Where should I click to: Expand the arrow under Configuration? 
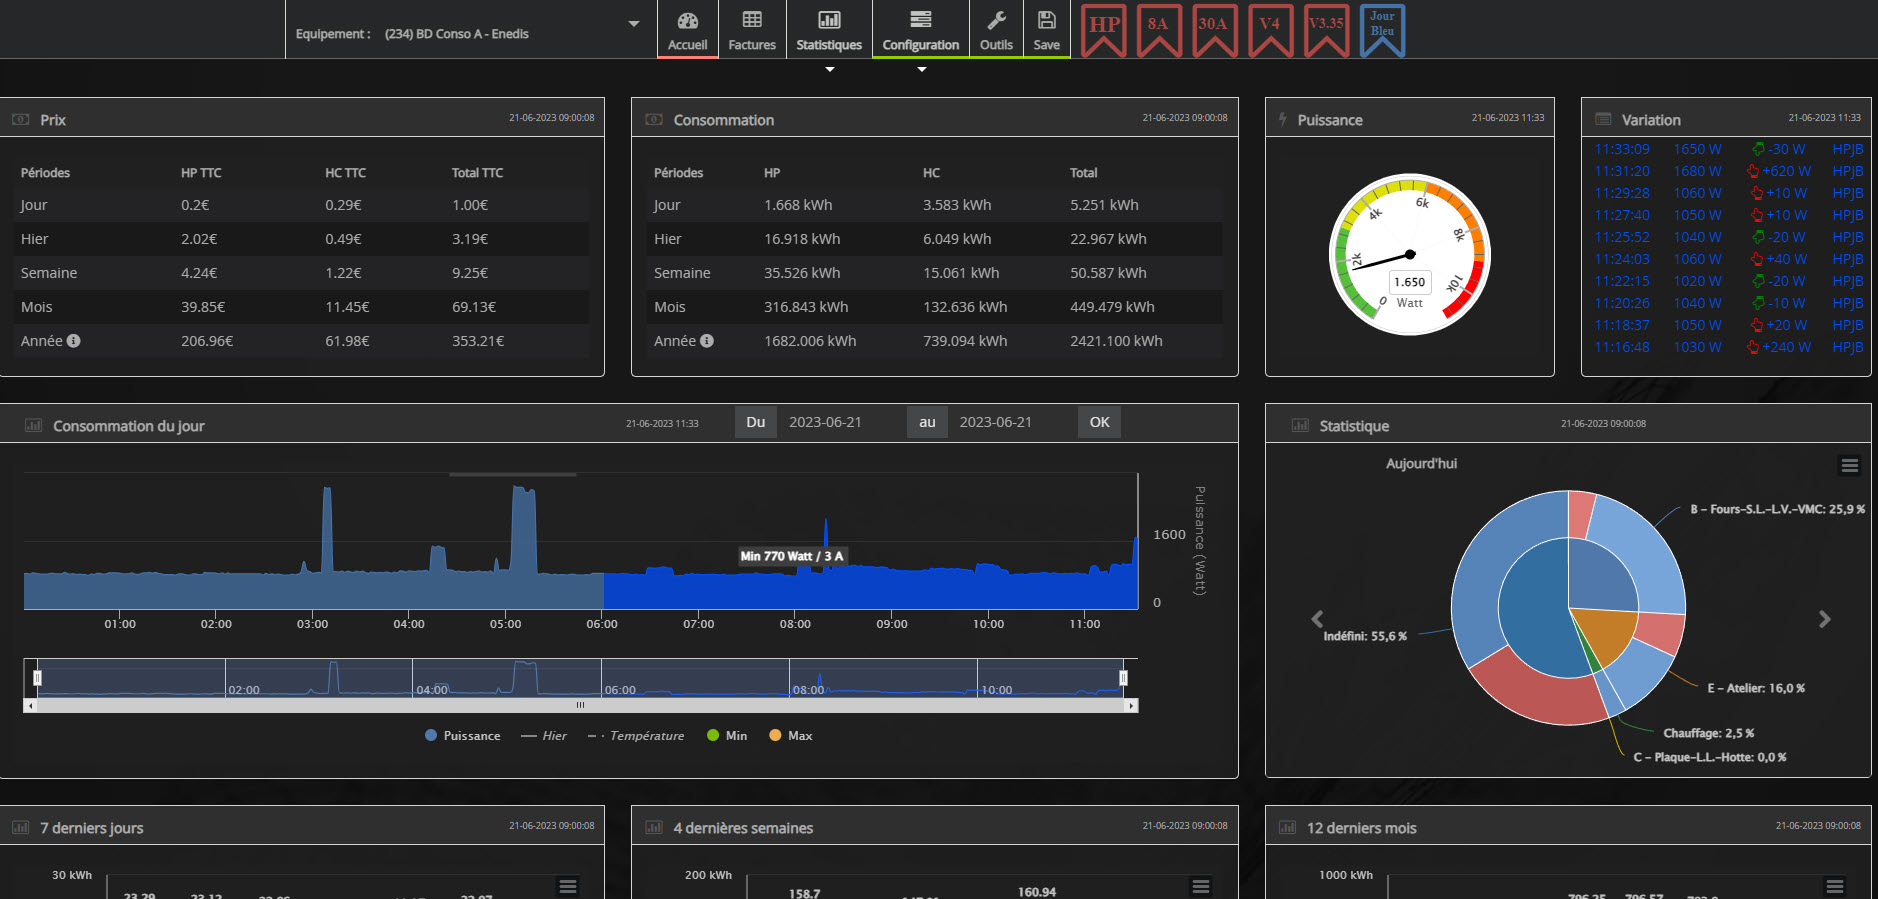(x=922, y=69)
